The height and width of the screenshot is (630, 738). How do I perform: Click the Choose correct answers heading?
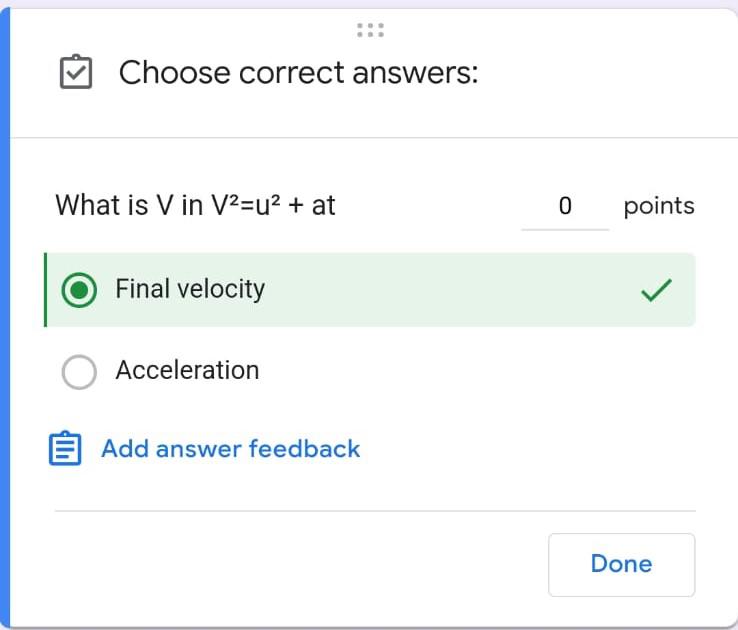click(298, 73)
